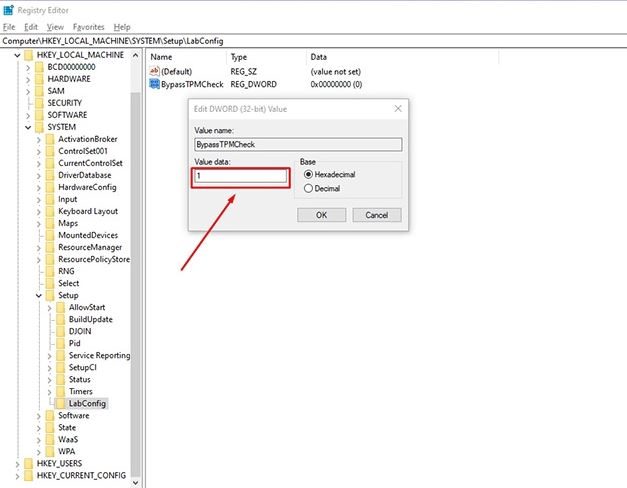Click the AllowStart folder icon
The width and height of the screenshot is (627, 488).
pos(60,307)
